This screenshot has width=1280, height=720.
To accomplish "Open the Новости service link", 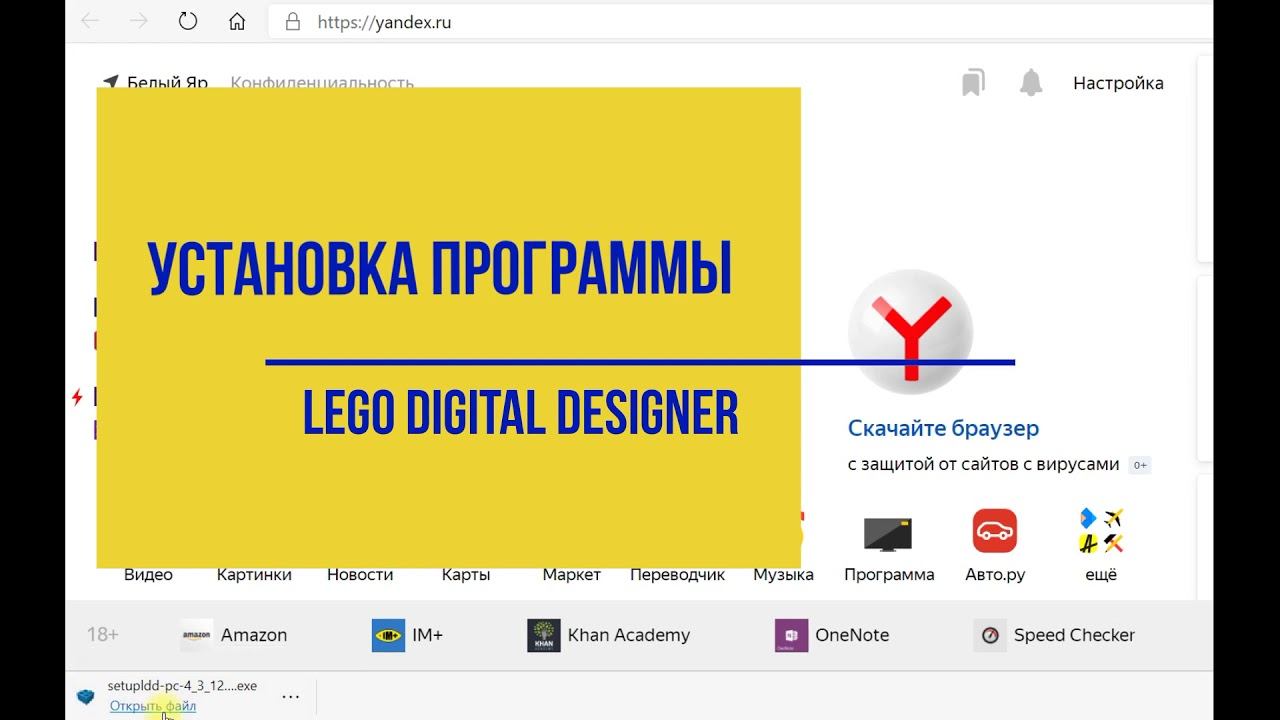I will (x=360, y=575).
